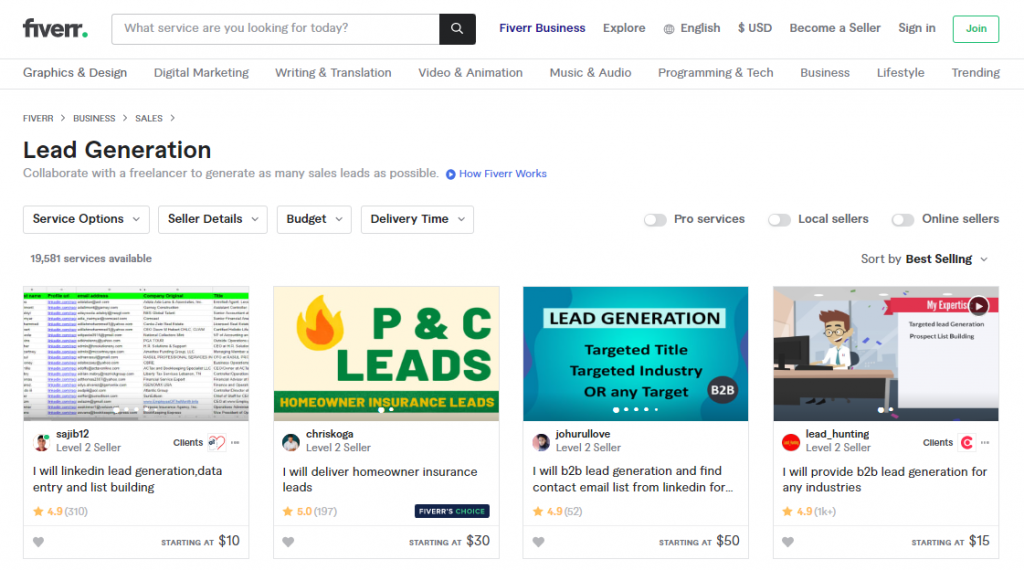1024x570 pixels.
Task: Open the Fiverr Business link
Action: (542, 28)
